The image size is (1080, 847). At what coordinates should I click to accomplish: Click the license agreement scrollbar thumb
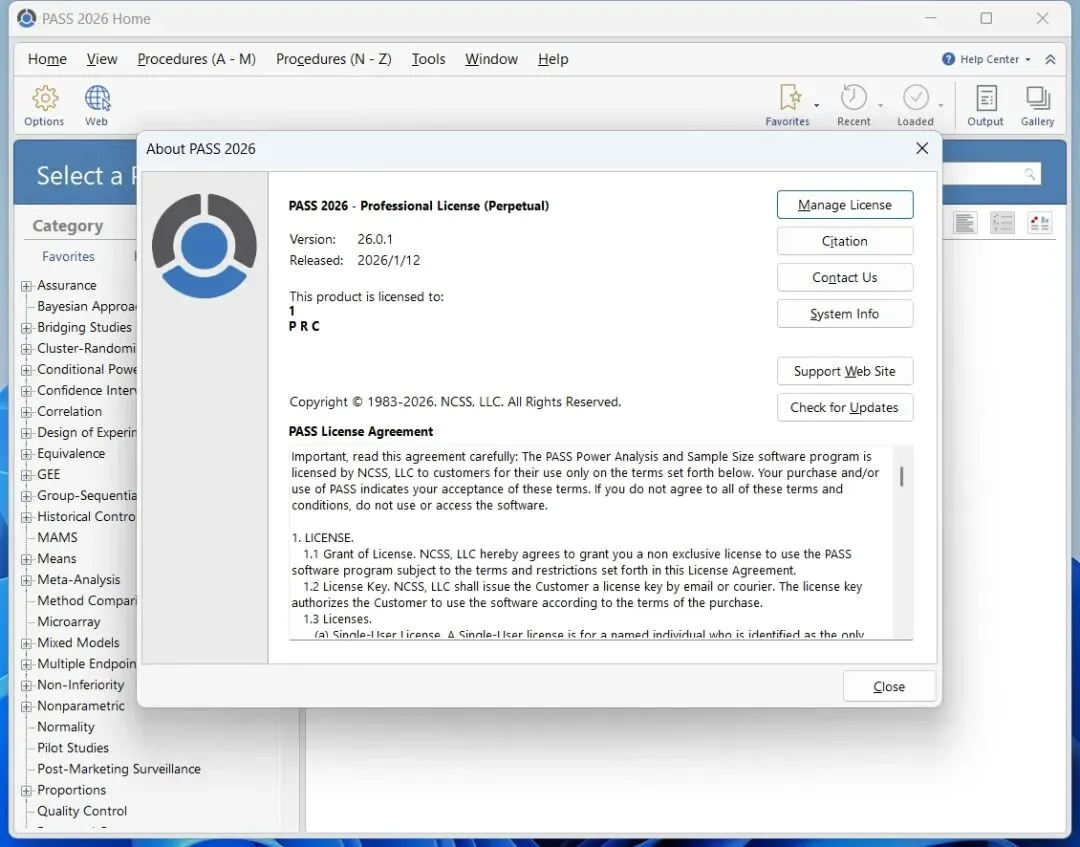pos(902,476)
